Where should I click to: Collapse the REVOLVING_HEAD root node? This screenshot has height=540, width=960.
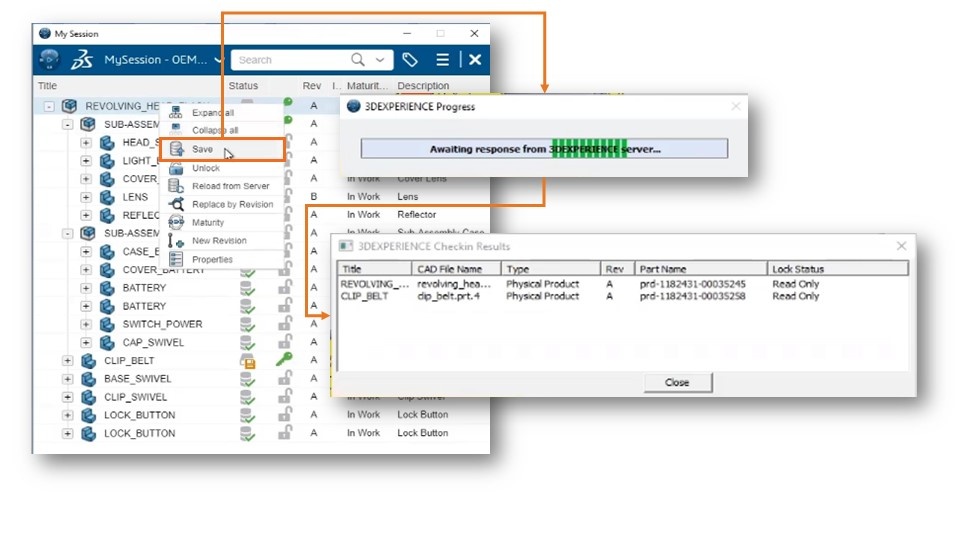(49, 107)
